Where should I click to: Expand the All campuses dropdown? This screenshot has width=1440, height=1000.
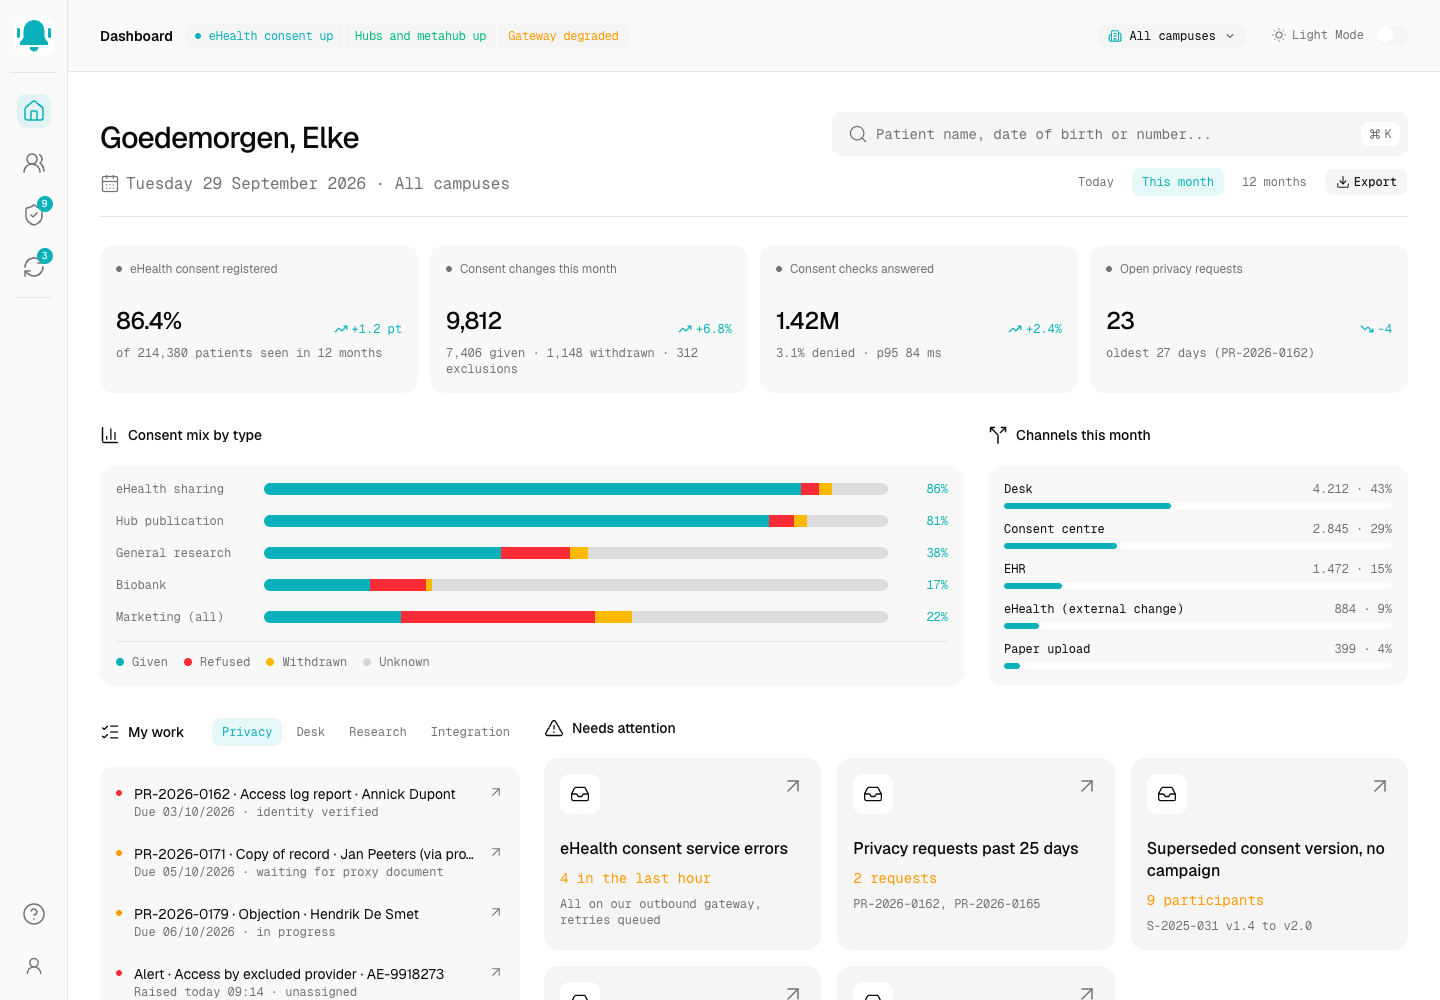[1172, 36]
